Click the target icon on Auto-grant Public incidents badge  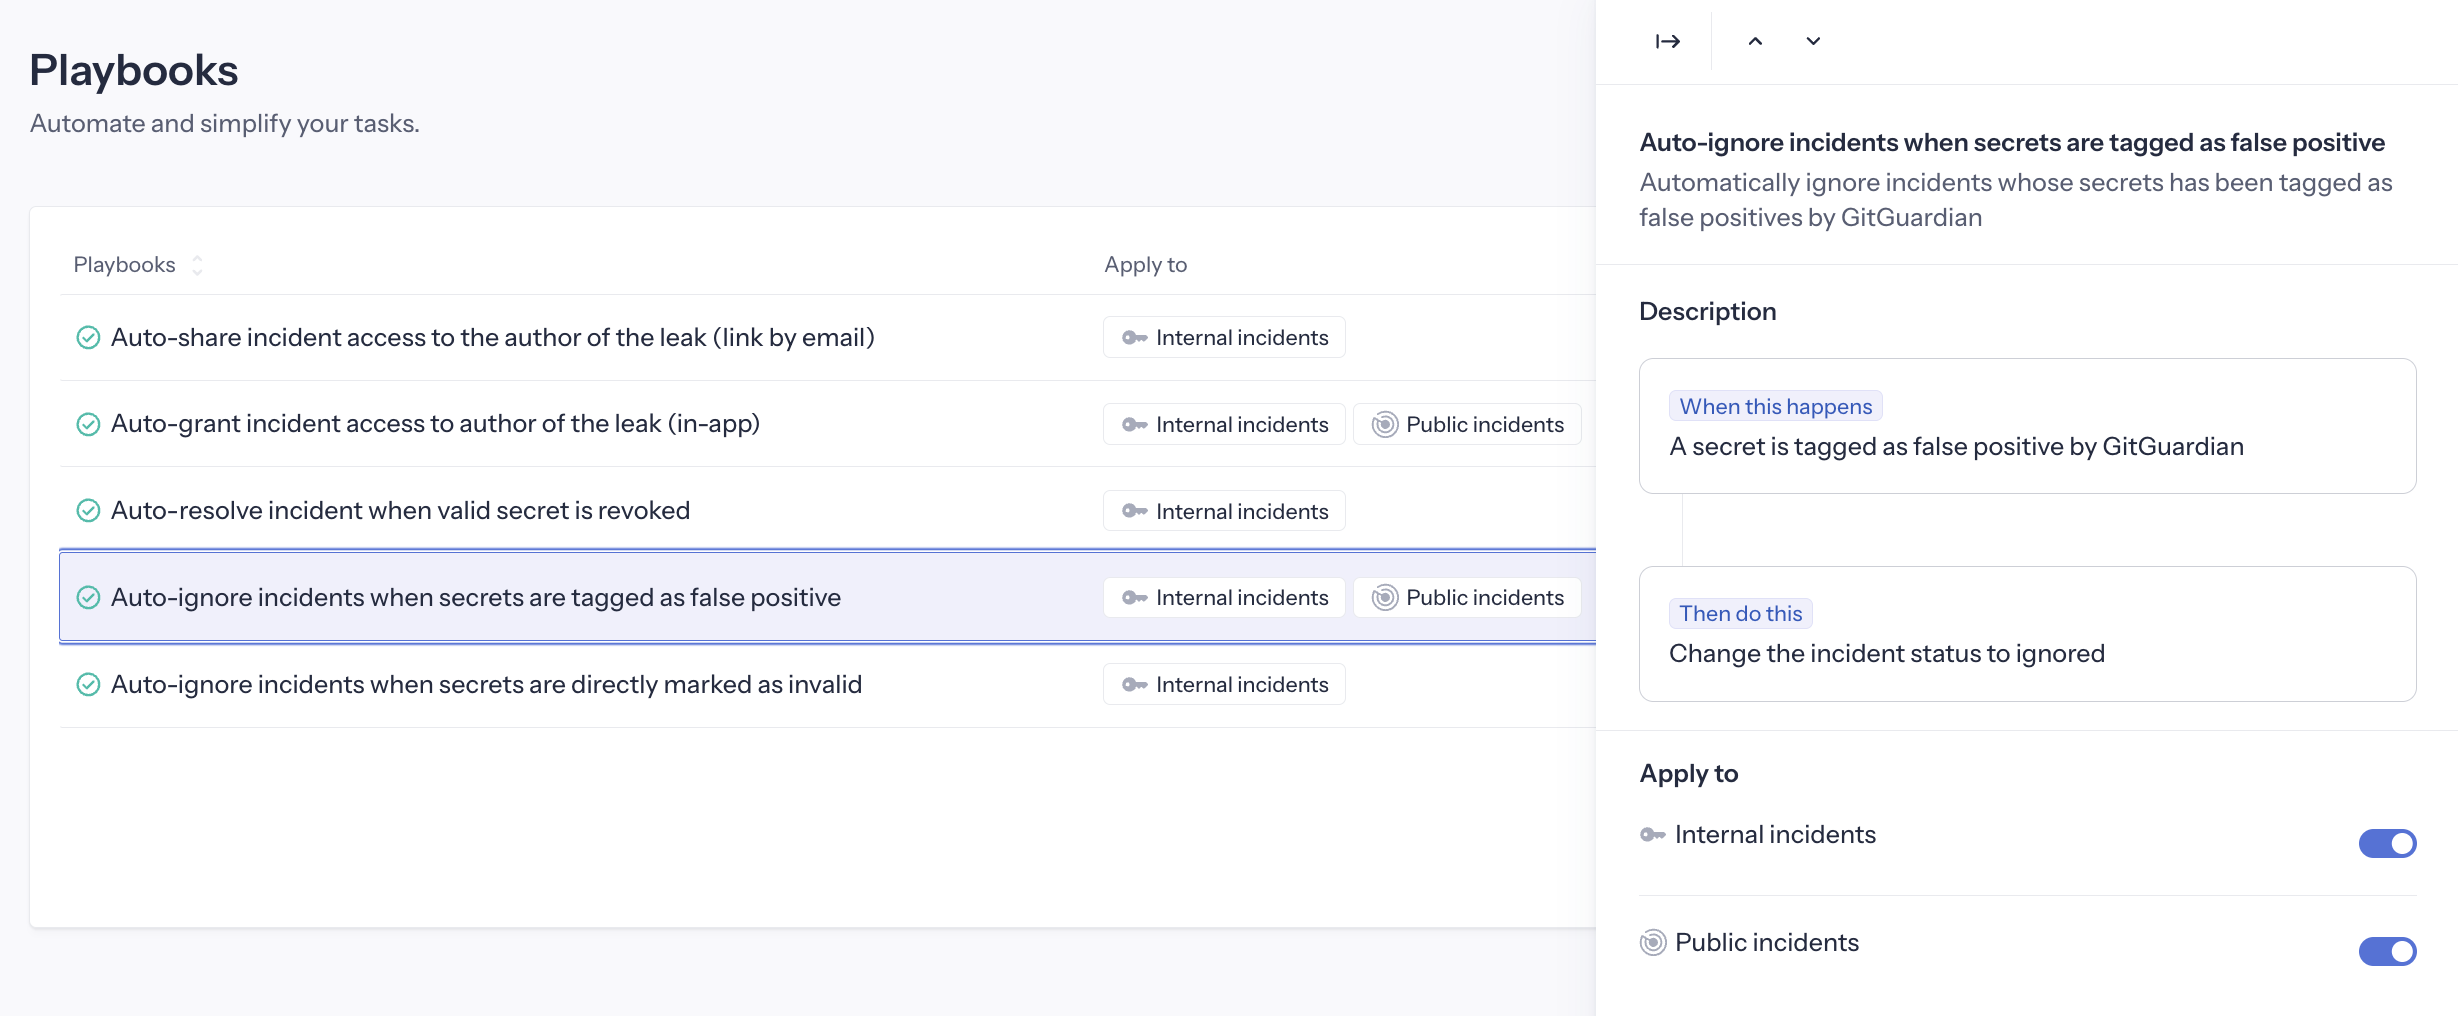[x=1384, y=424]
